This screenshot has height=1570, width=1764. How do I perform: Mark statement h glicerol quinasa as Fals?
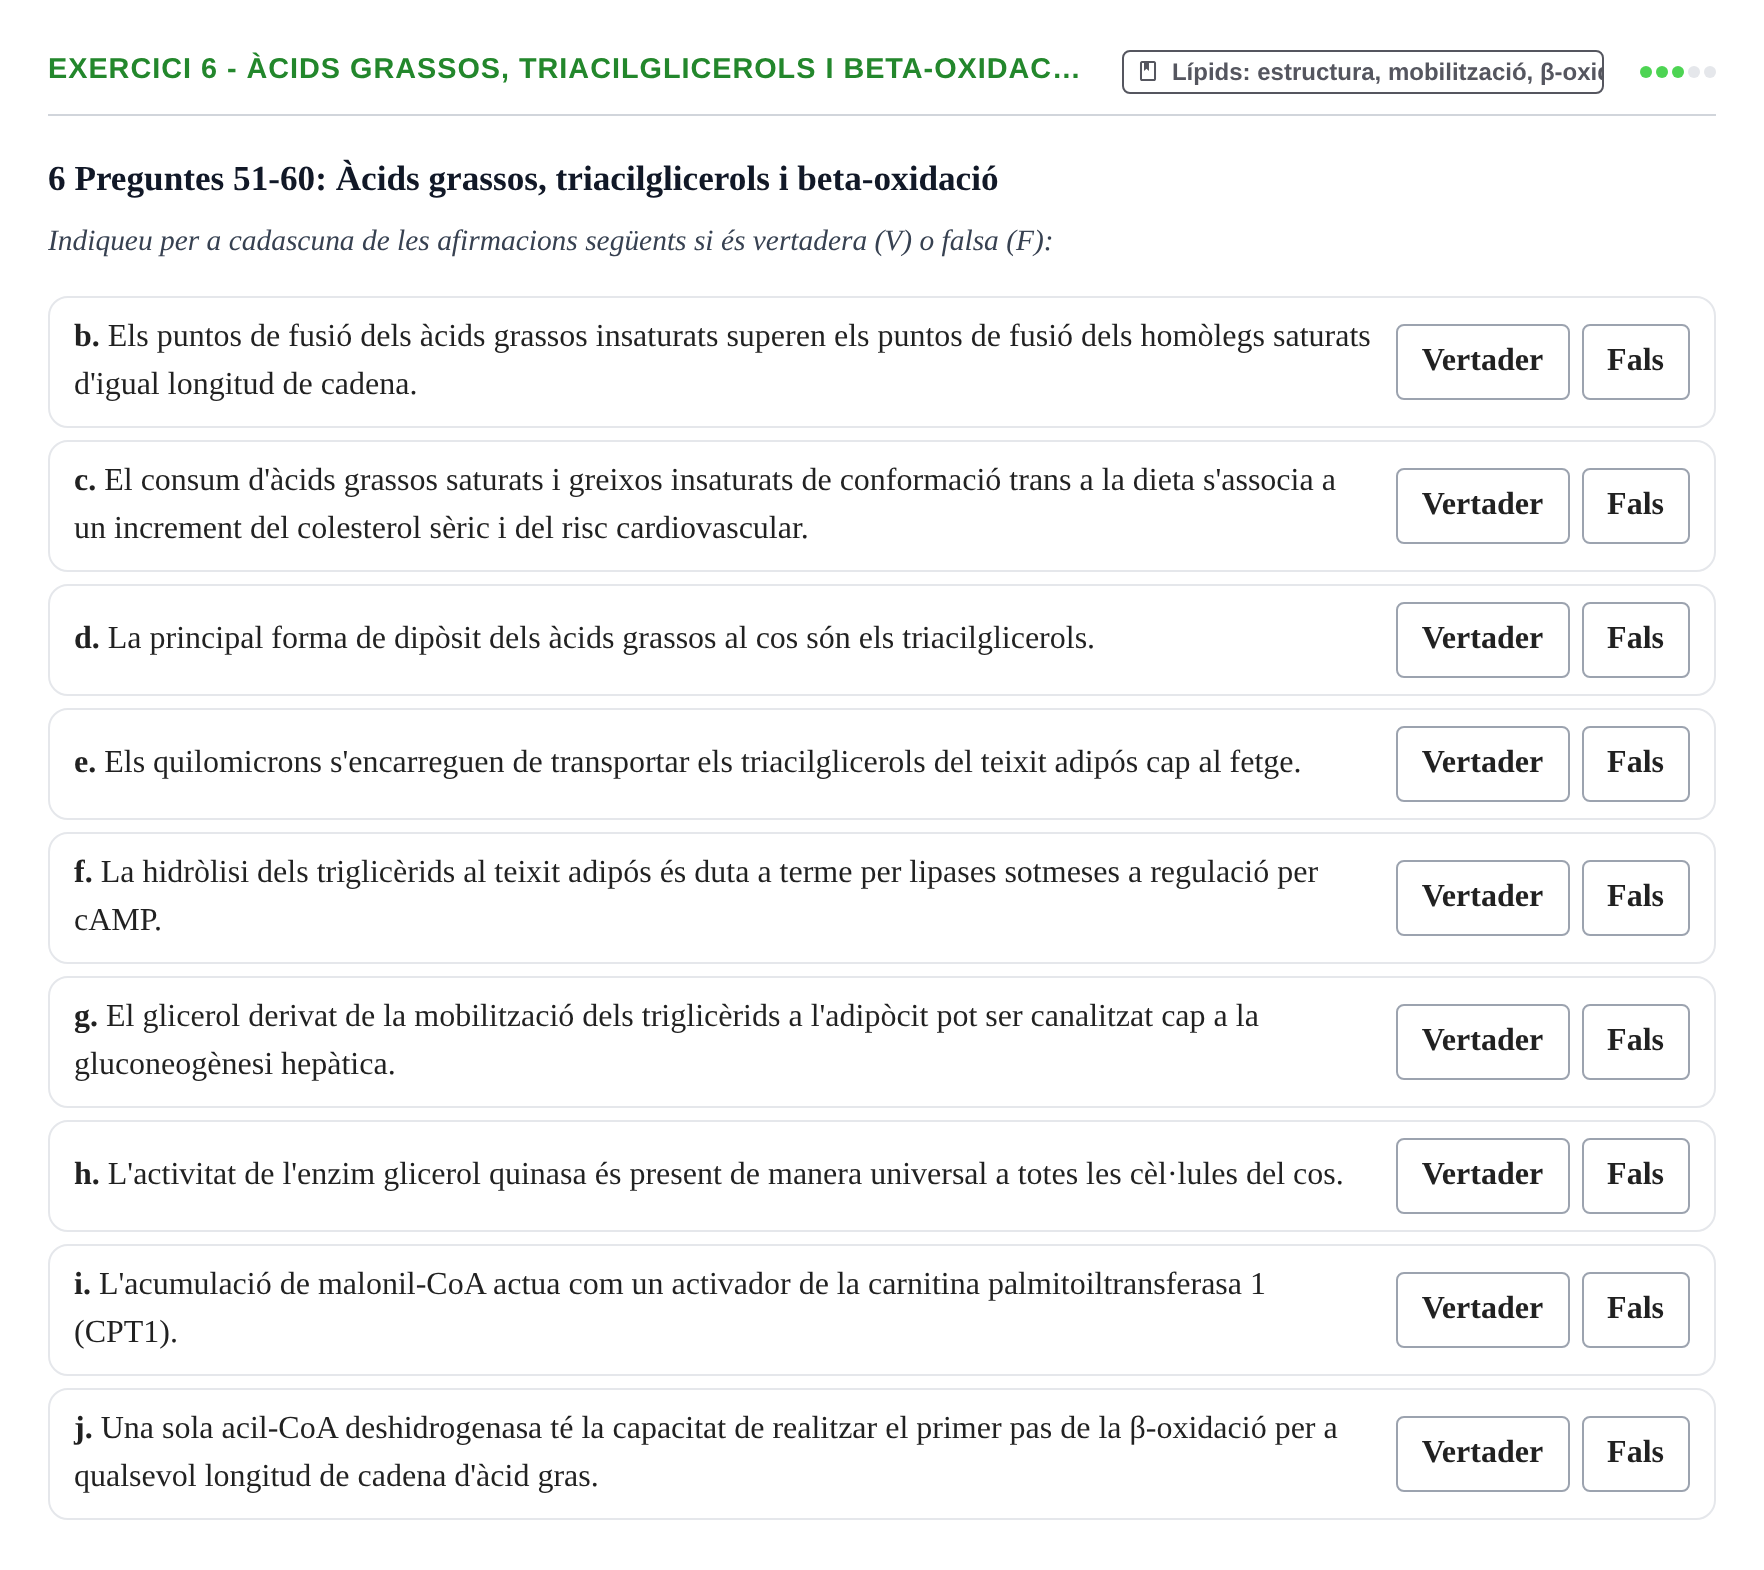(1635, 1175)
